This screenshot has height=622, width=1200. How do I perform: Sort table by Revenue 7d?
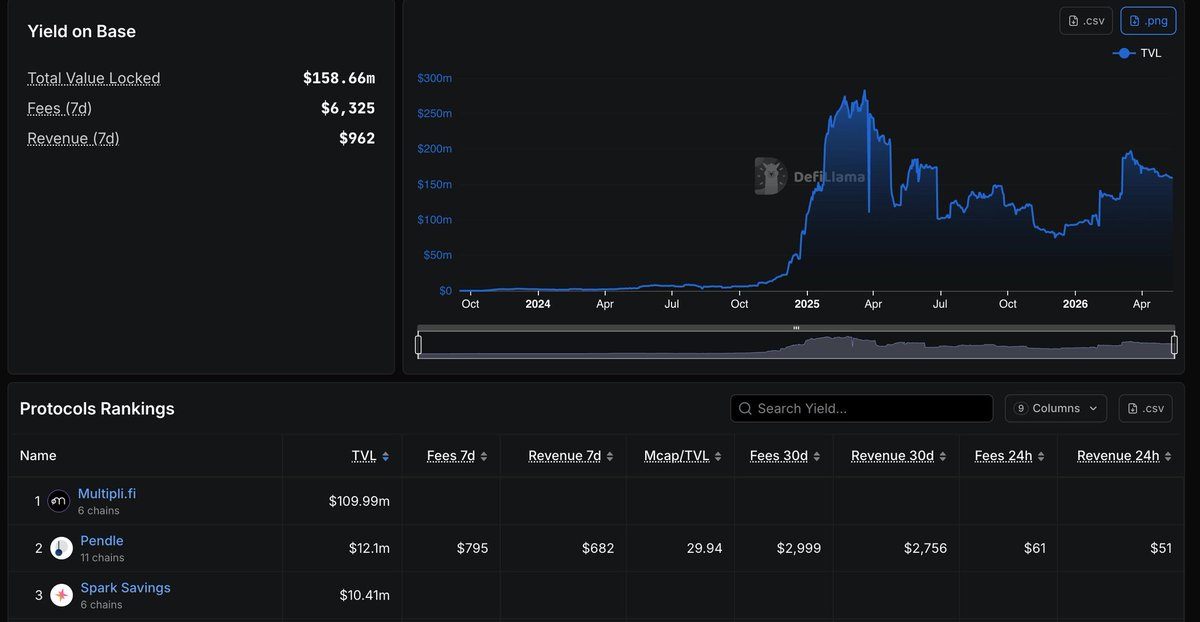pyautogui.click(x=572, y=456)
